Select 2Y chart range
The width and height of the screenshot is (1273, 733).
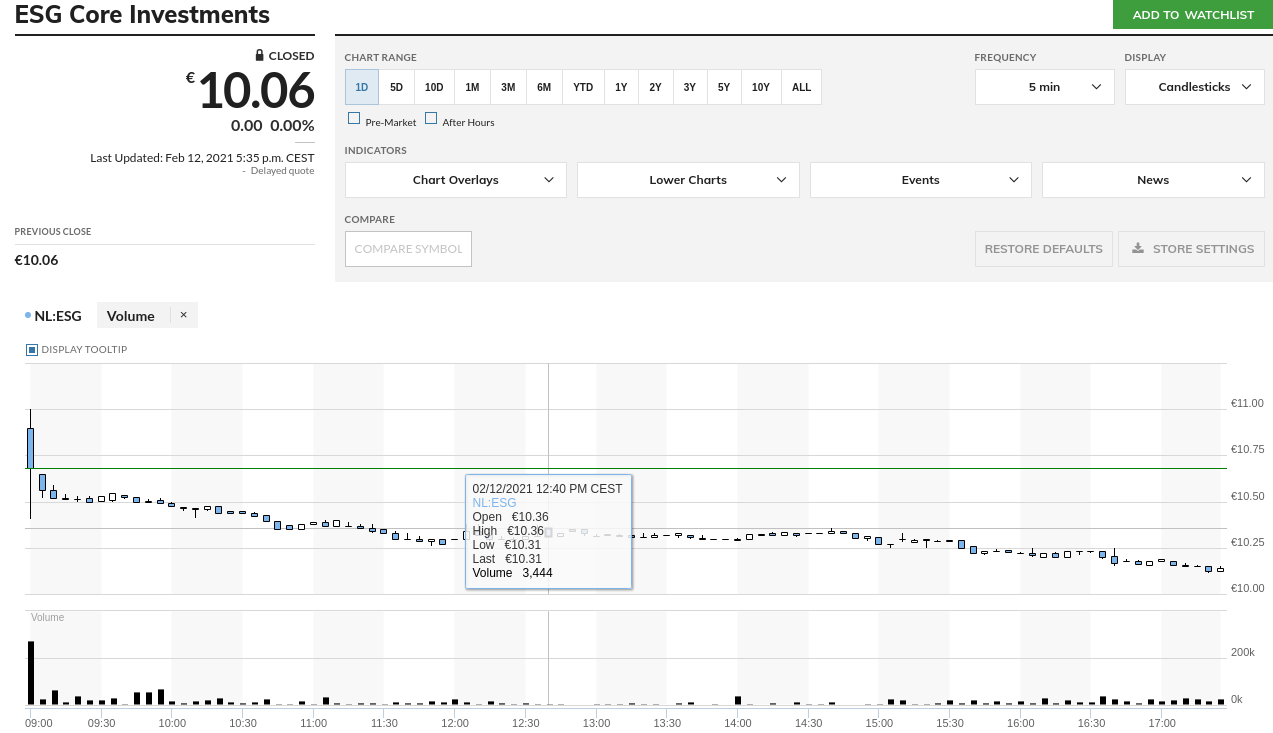[655, 87]
